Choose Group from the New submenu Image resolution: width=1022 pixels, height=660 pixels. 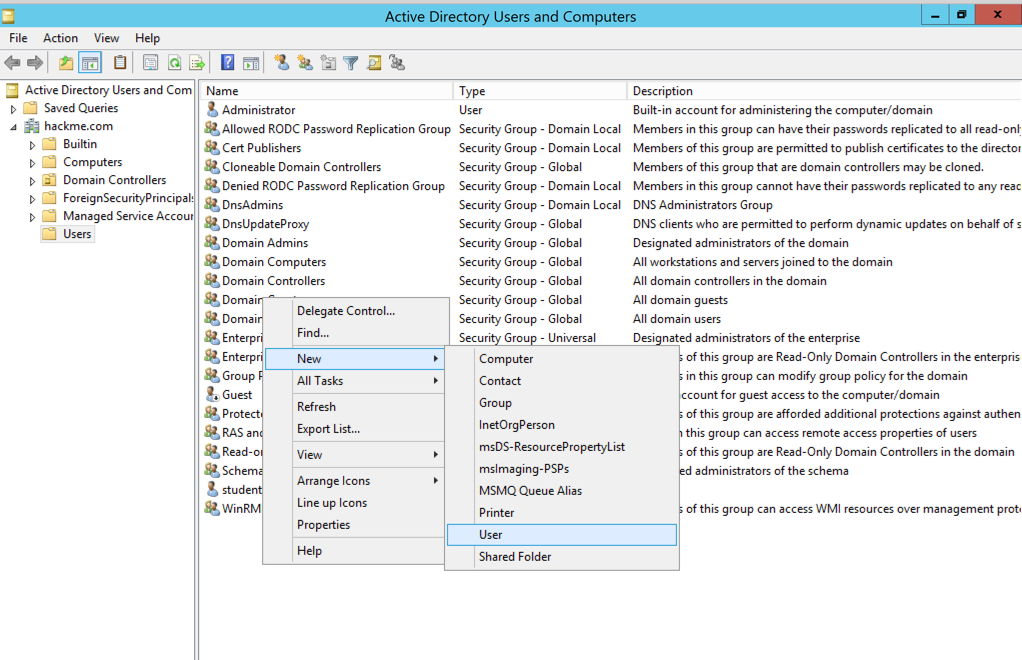[495, 403]
